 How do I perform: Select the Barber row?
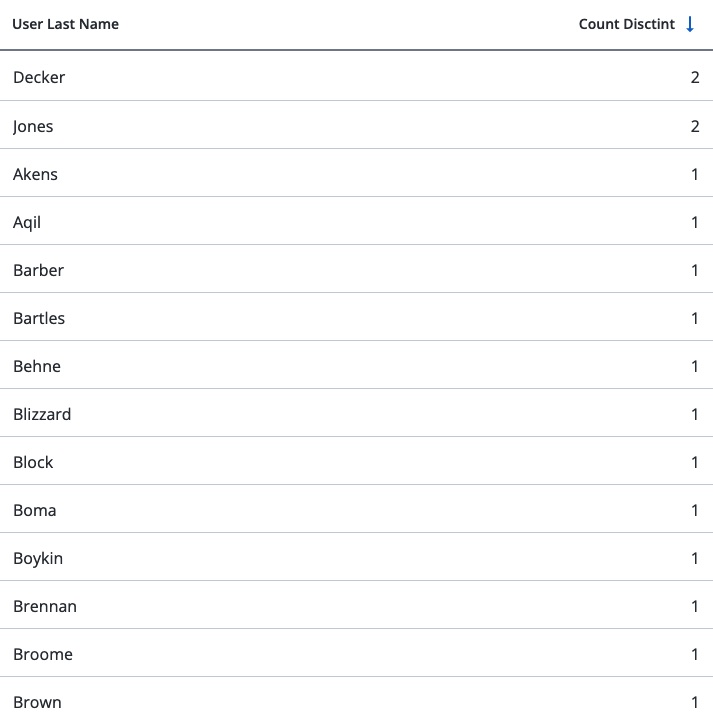(x=356, y=270)
